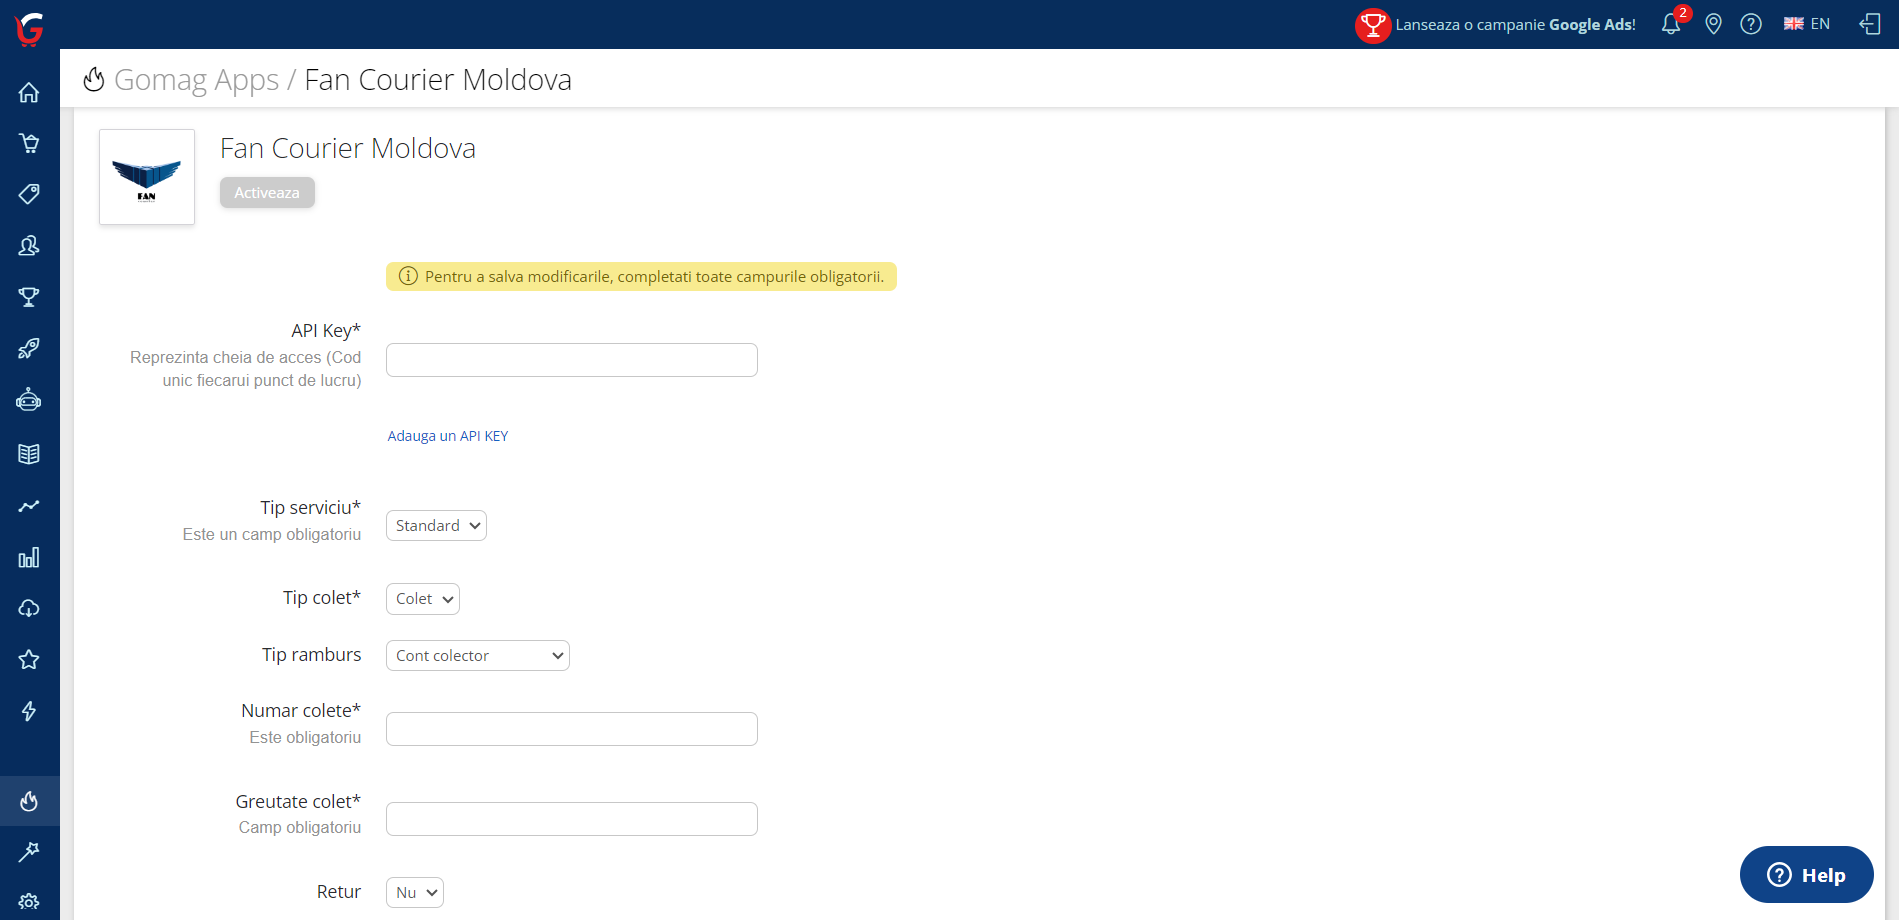This screenshot has height=920, width=1899.
Task: Open the customers icon in sidebar
Action: tap(29, 245)
